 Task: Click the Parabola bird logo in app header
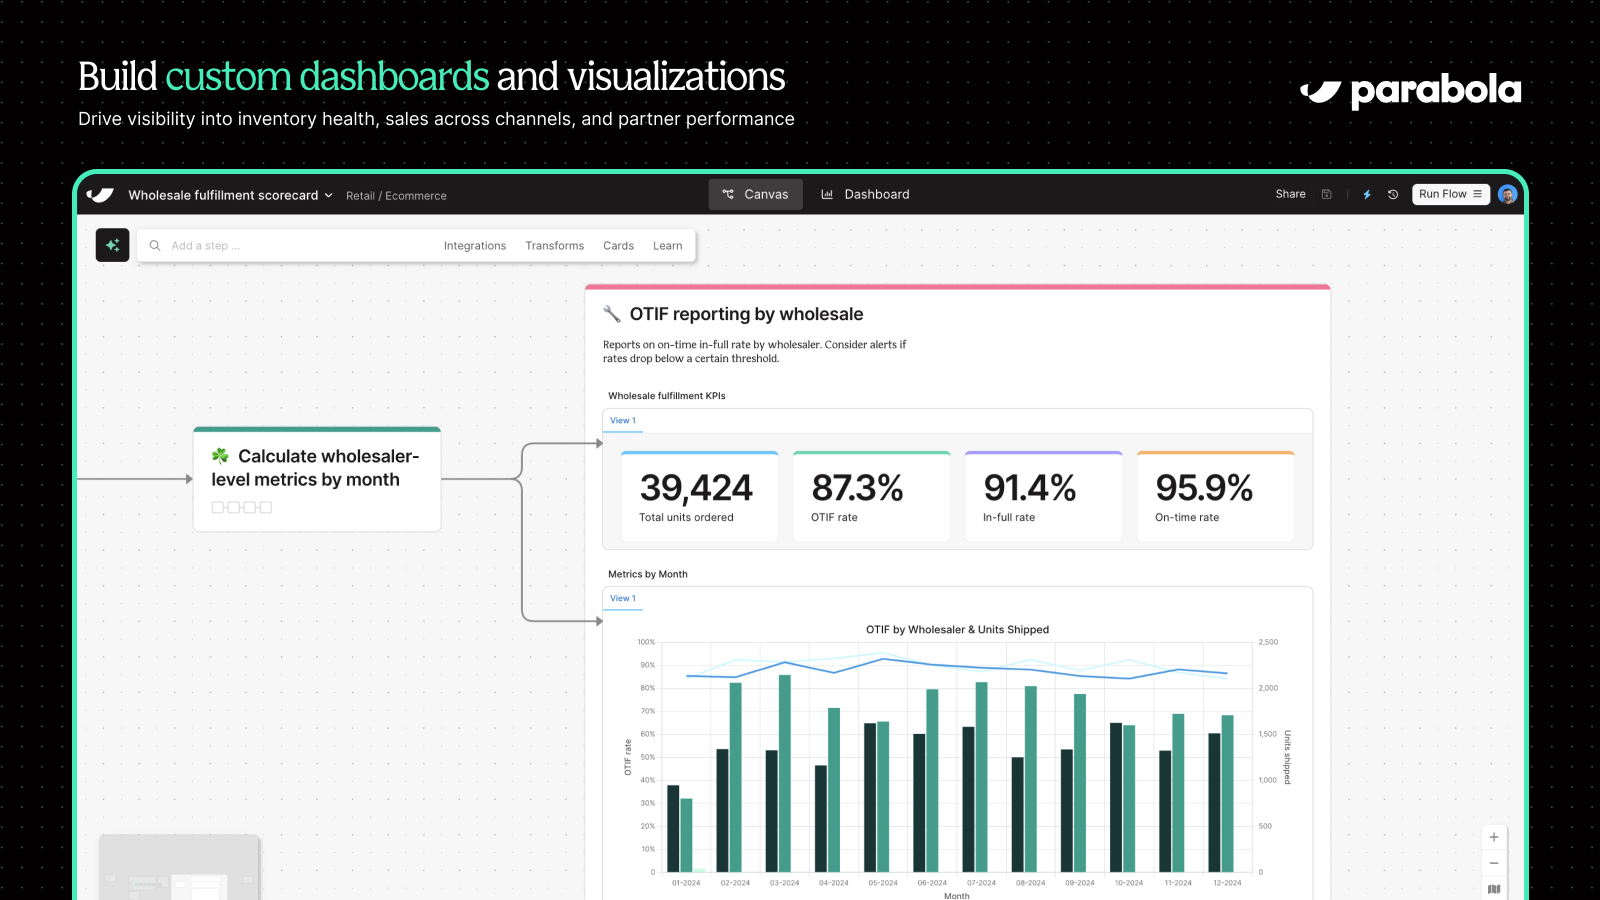pos(100,195)
